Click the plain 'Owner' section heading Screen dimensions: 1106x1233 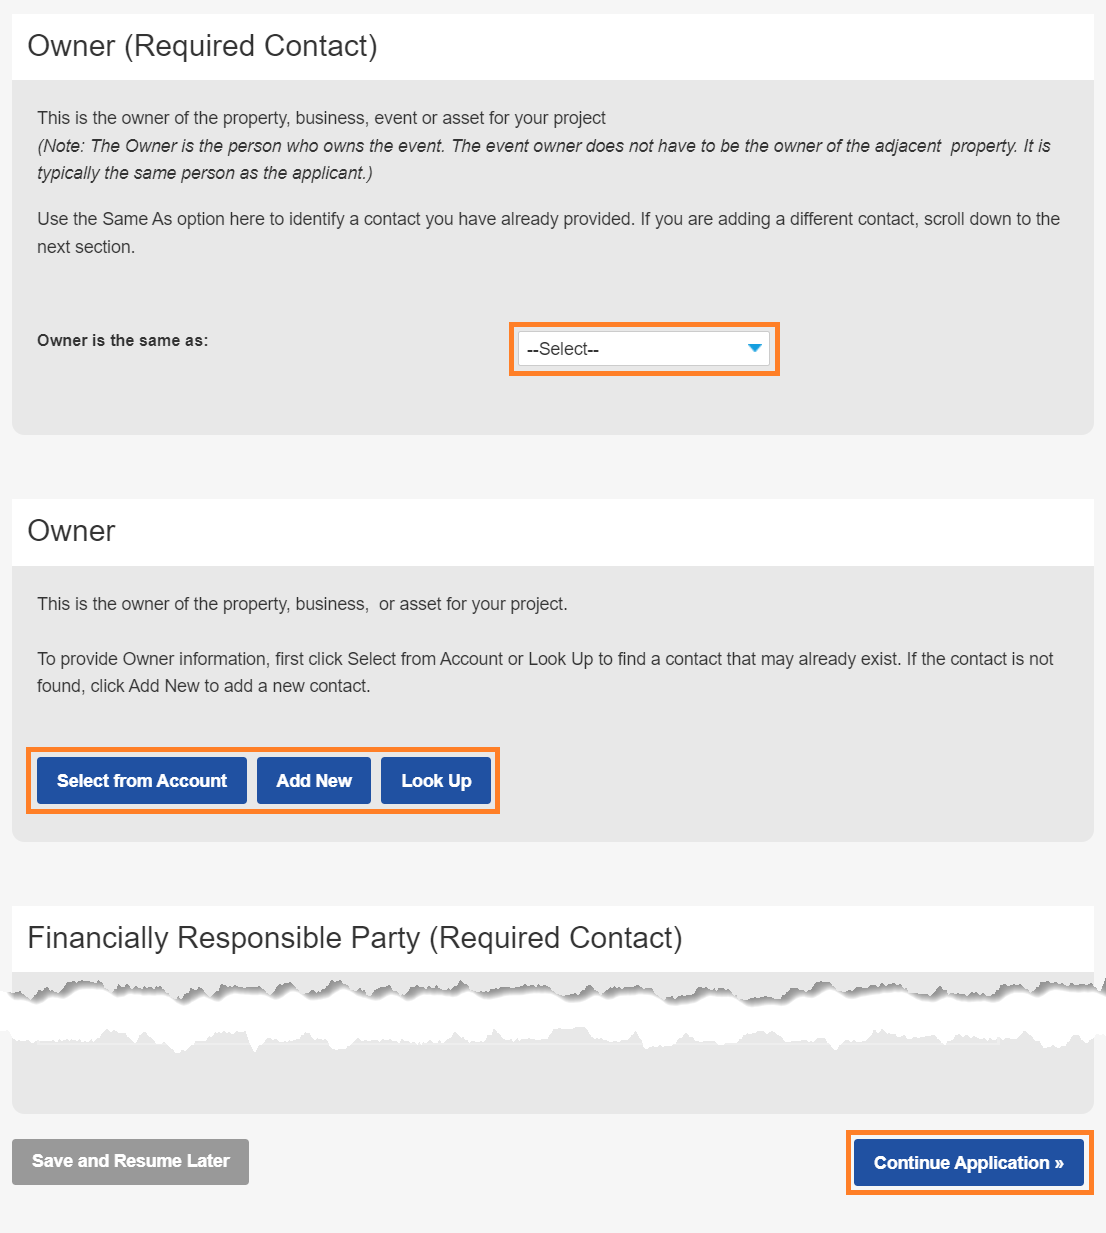pyautogui.click(x=71, y=531)
